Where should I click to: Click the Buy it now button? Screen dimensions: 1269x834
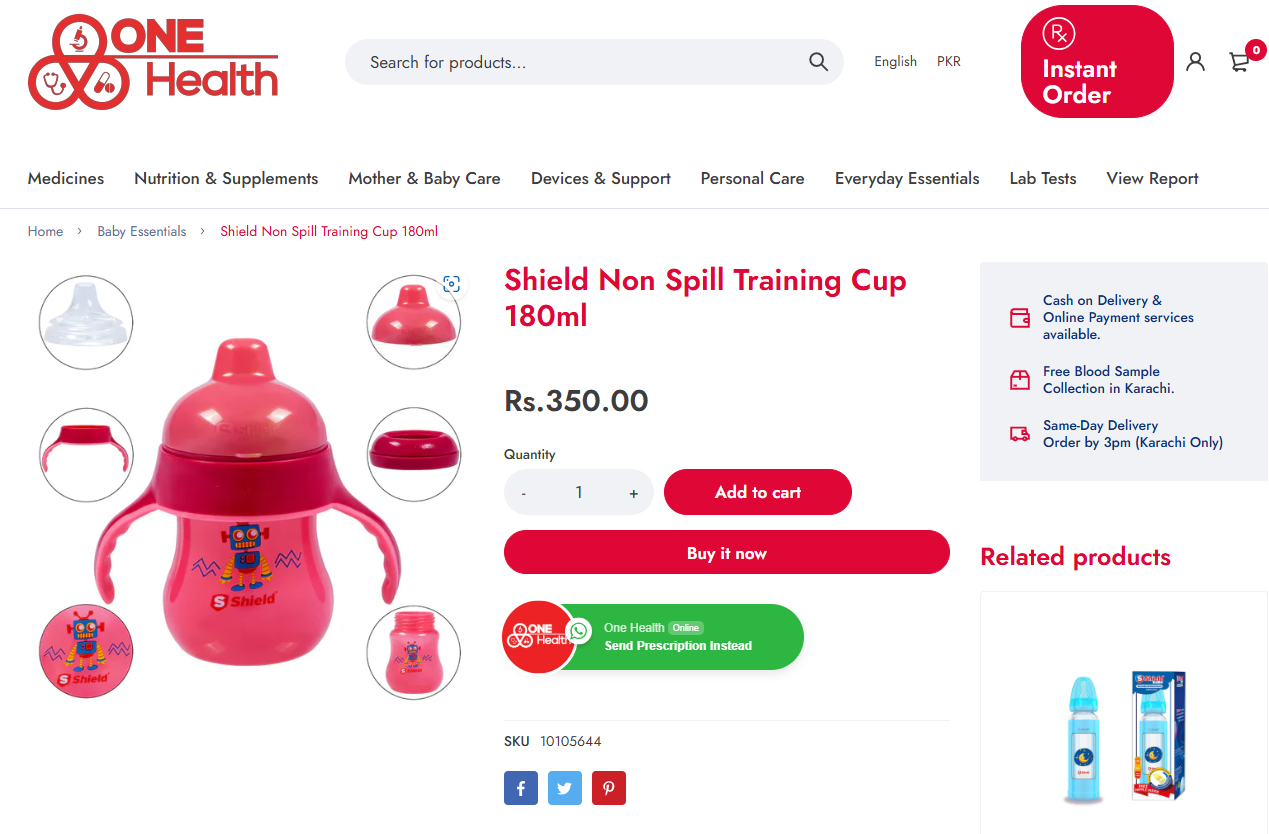click(x=727, y=552)
